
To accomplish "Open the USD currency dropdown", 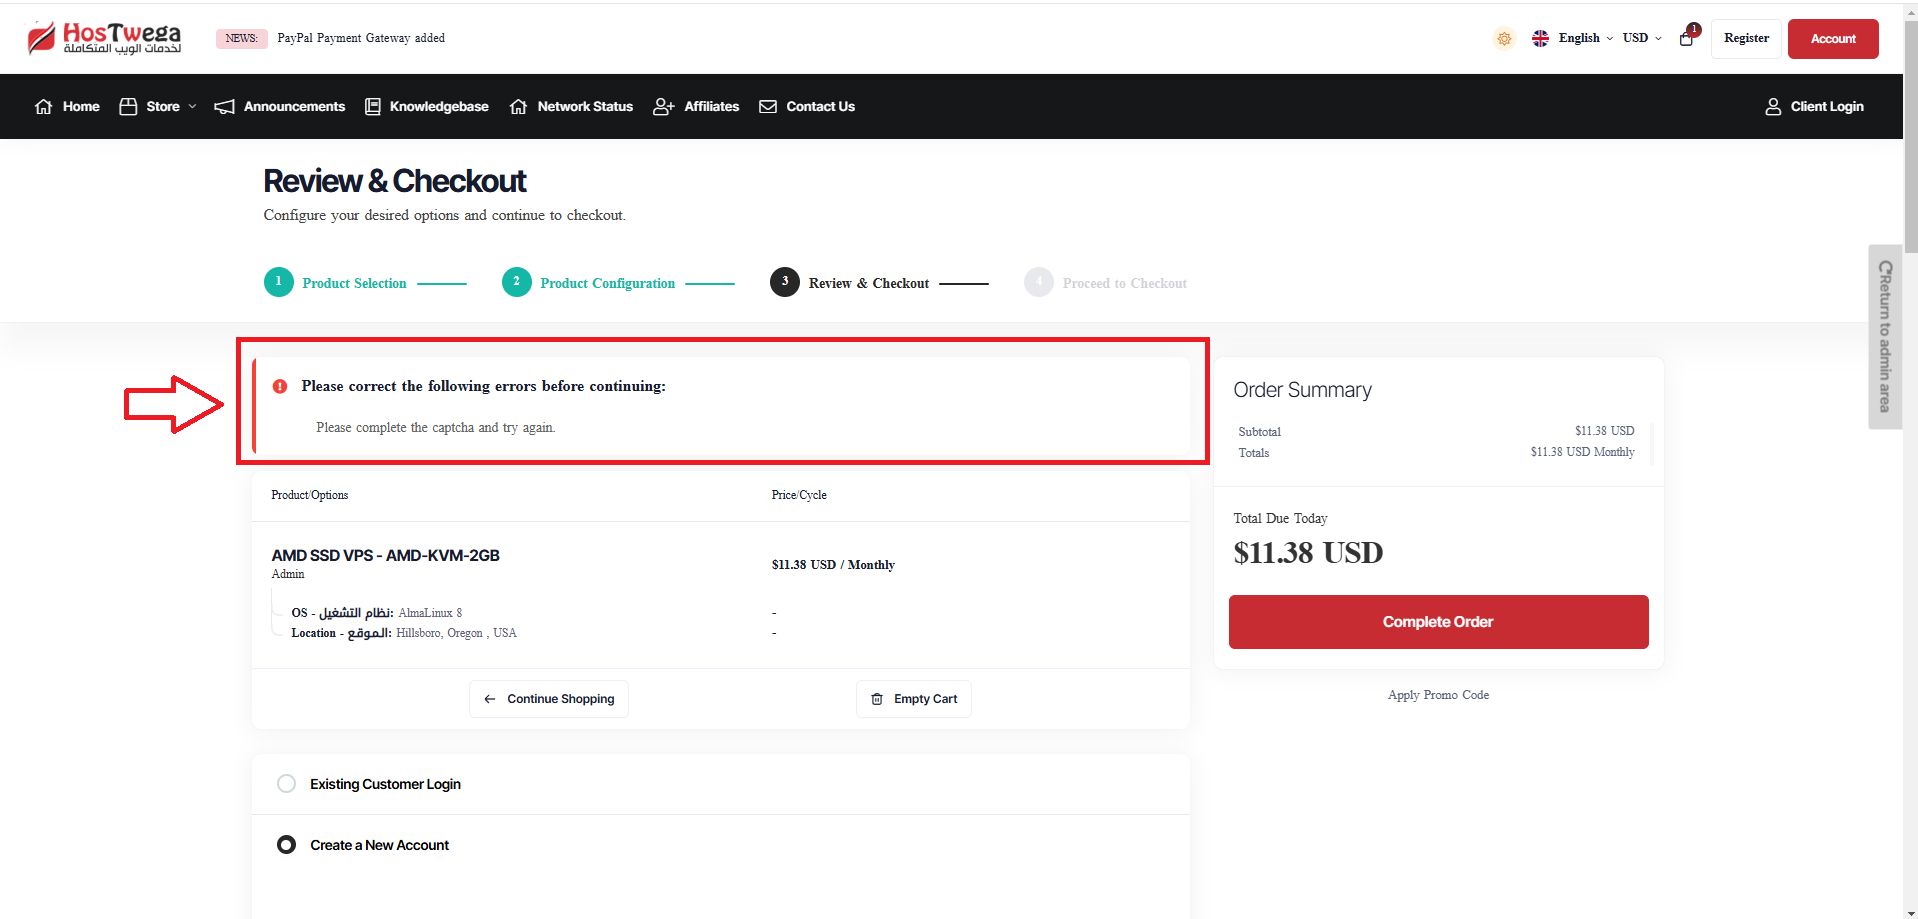I will (x=1642, y=38).
